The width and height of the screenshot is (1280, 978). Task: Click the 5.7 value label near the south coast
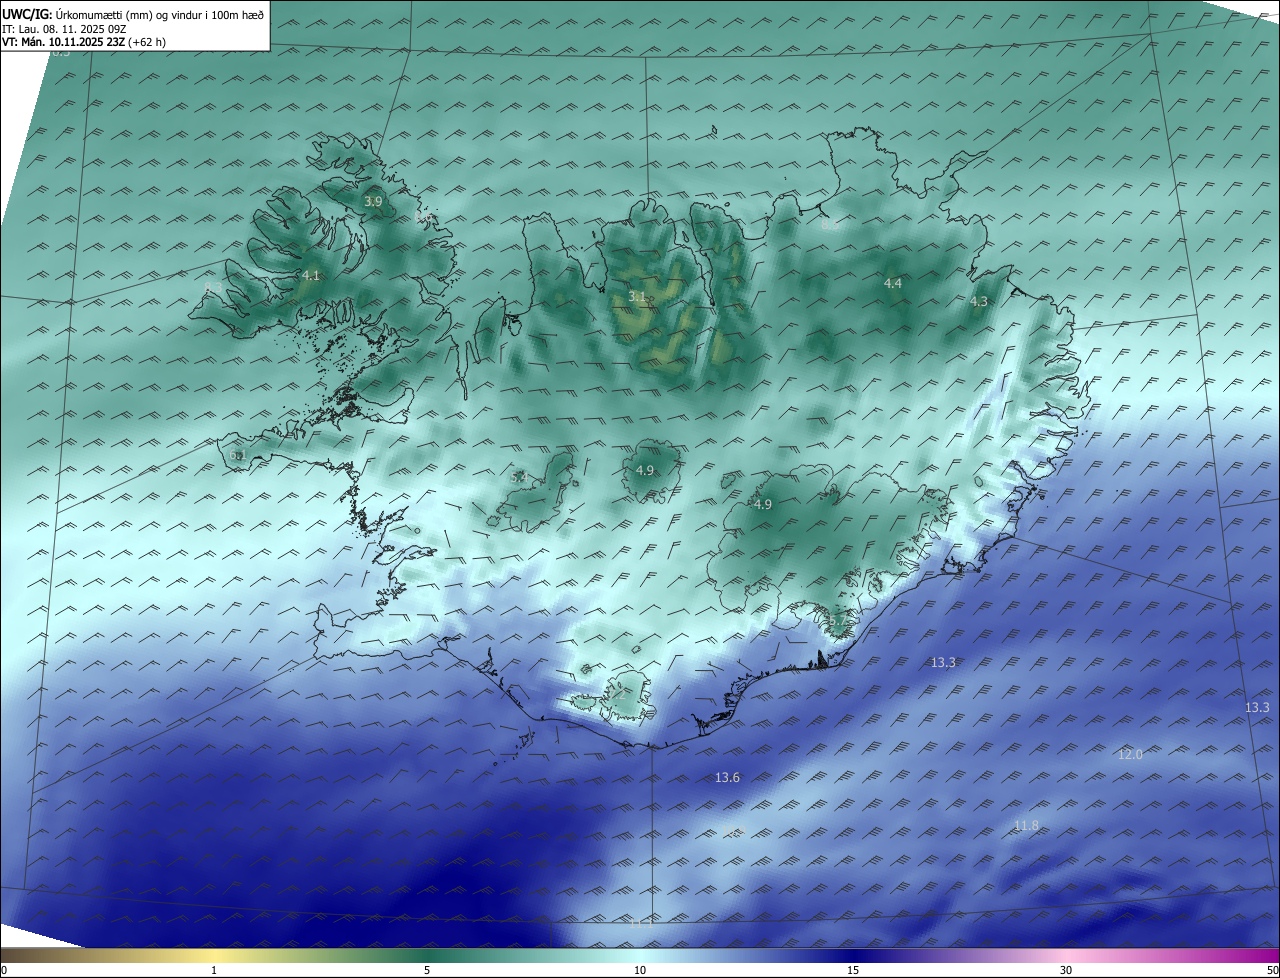click(838, 621)
